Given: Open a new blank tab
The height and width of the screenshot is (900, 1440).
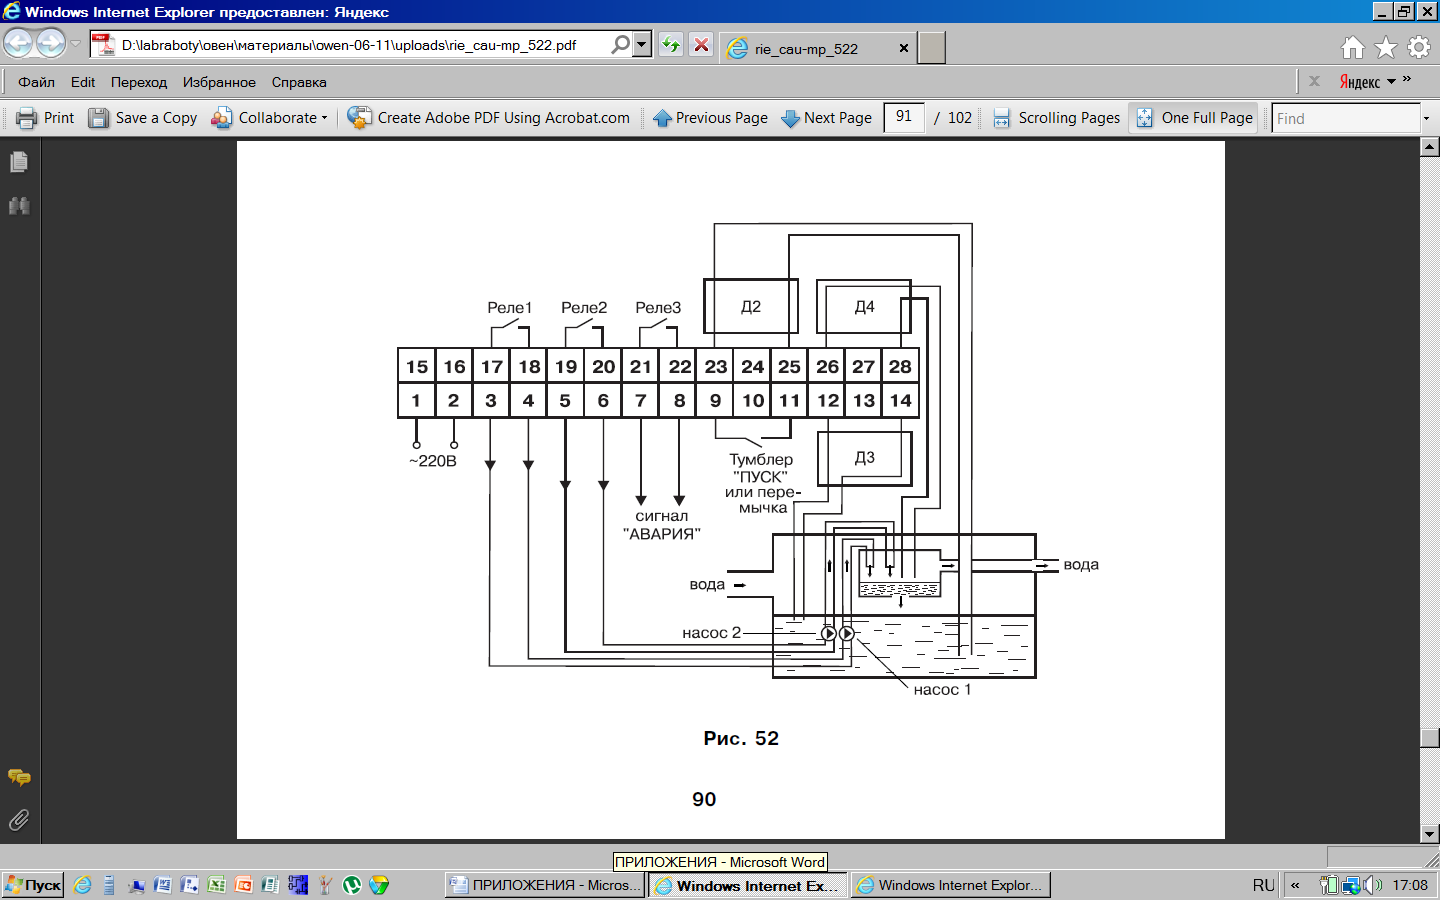Looking at the screenshot, I should (932, 48).
